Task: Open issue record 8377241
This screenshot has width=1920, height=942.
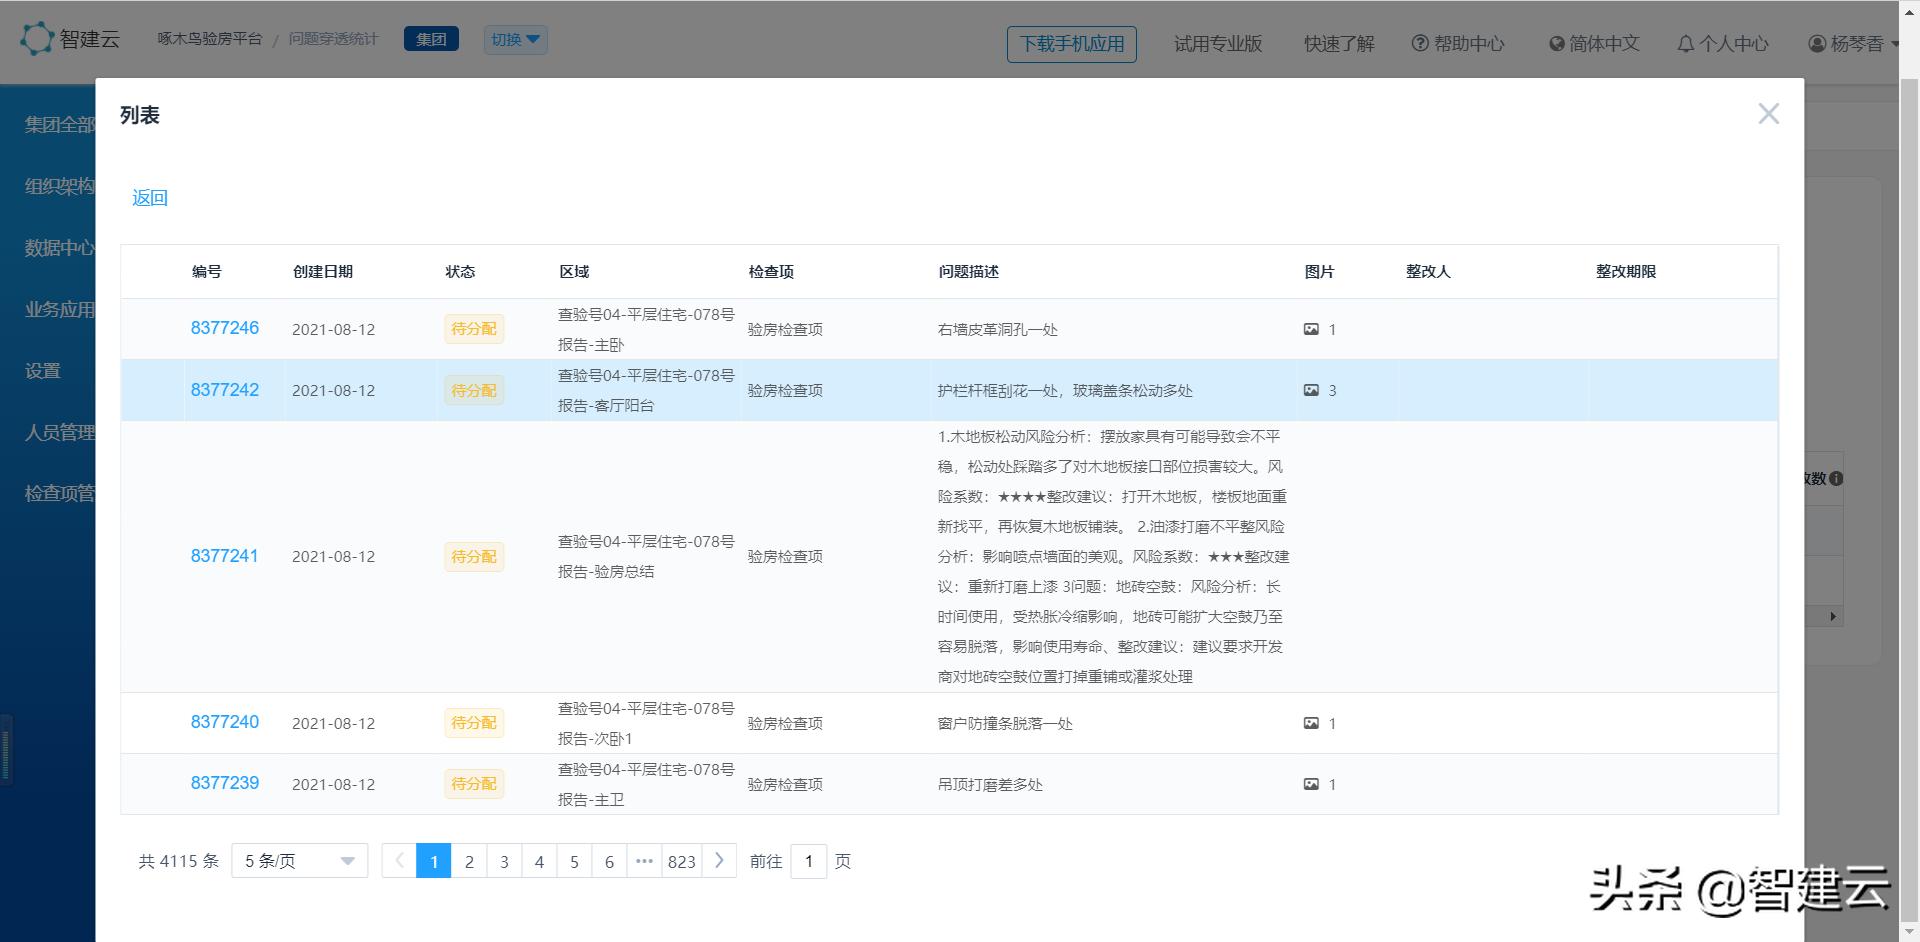Action: pos(224,556)
